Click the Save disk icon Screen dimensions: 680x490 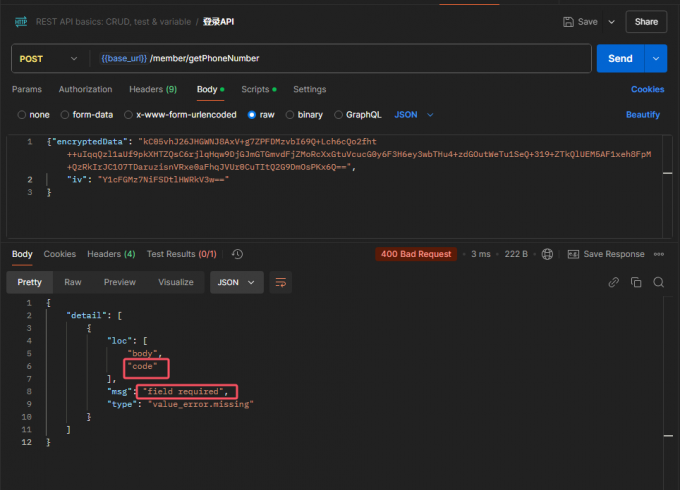click(x=568, y=22)
